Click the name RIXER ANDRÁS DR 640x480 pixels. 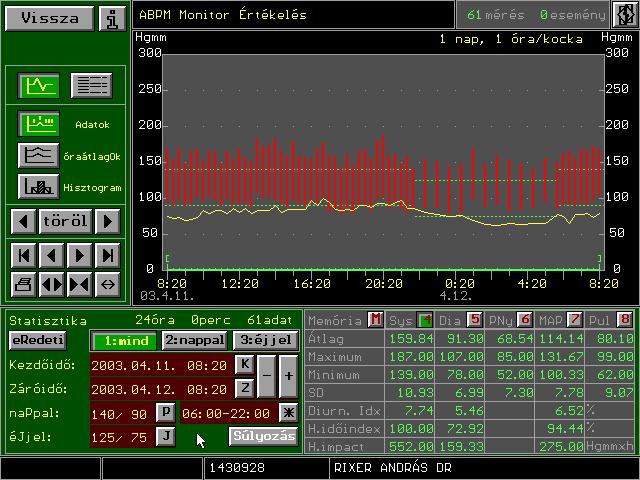(x=393, y=468)
